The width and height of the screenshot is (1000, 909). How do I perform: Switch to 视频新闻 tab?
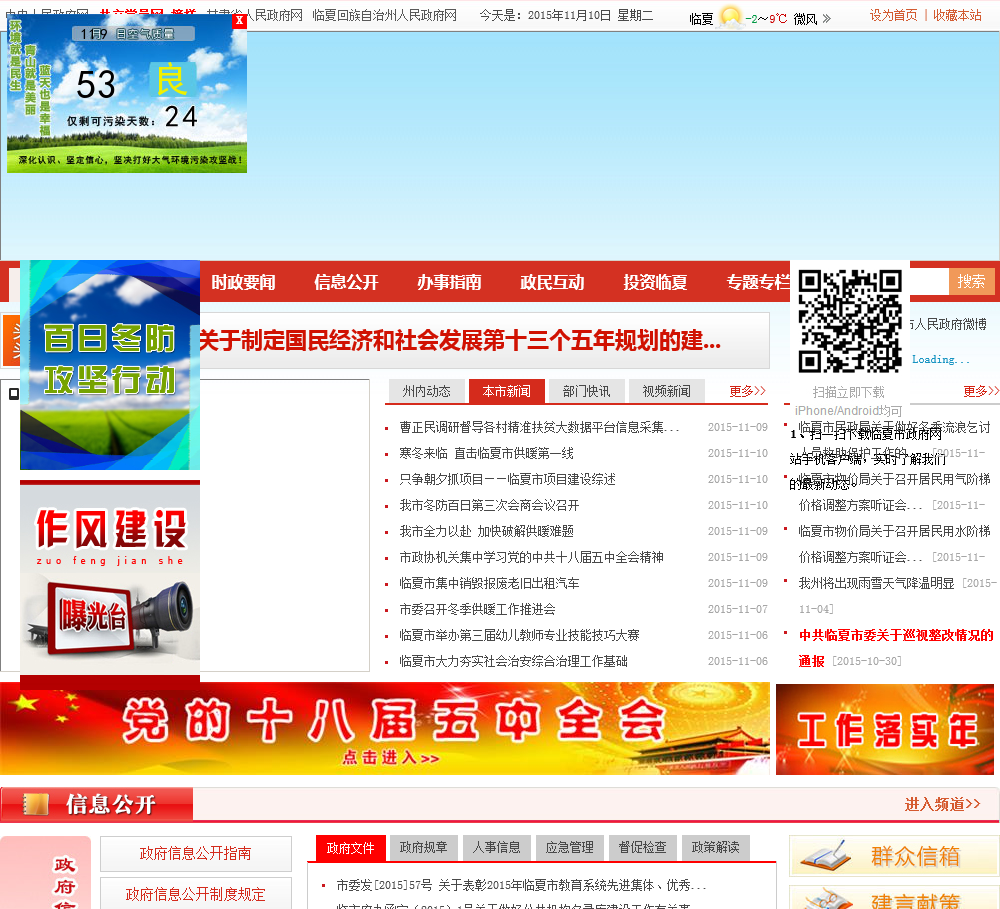tap(666, 391)
